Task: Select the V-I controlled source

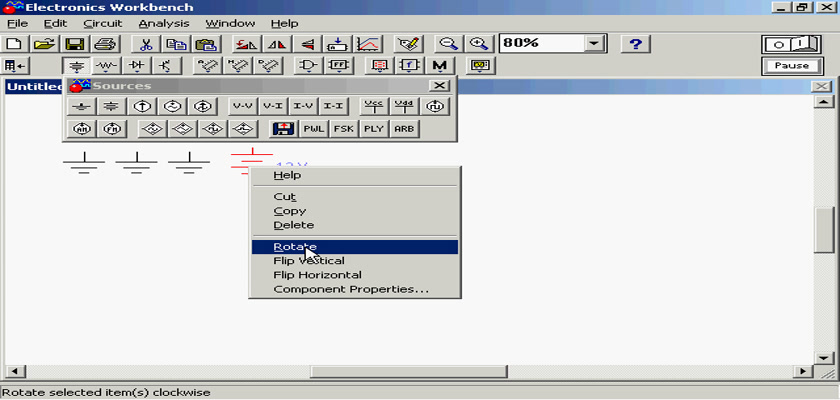Action: [x=273, y=107]
